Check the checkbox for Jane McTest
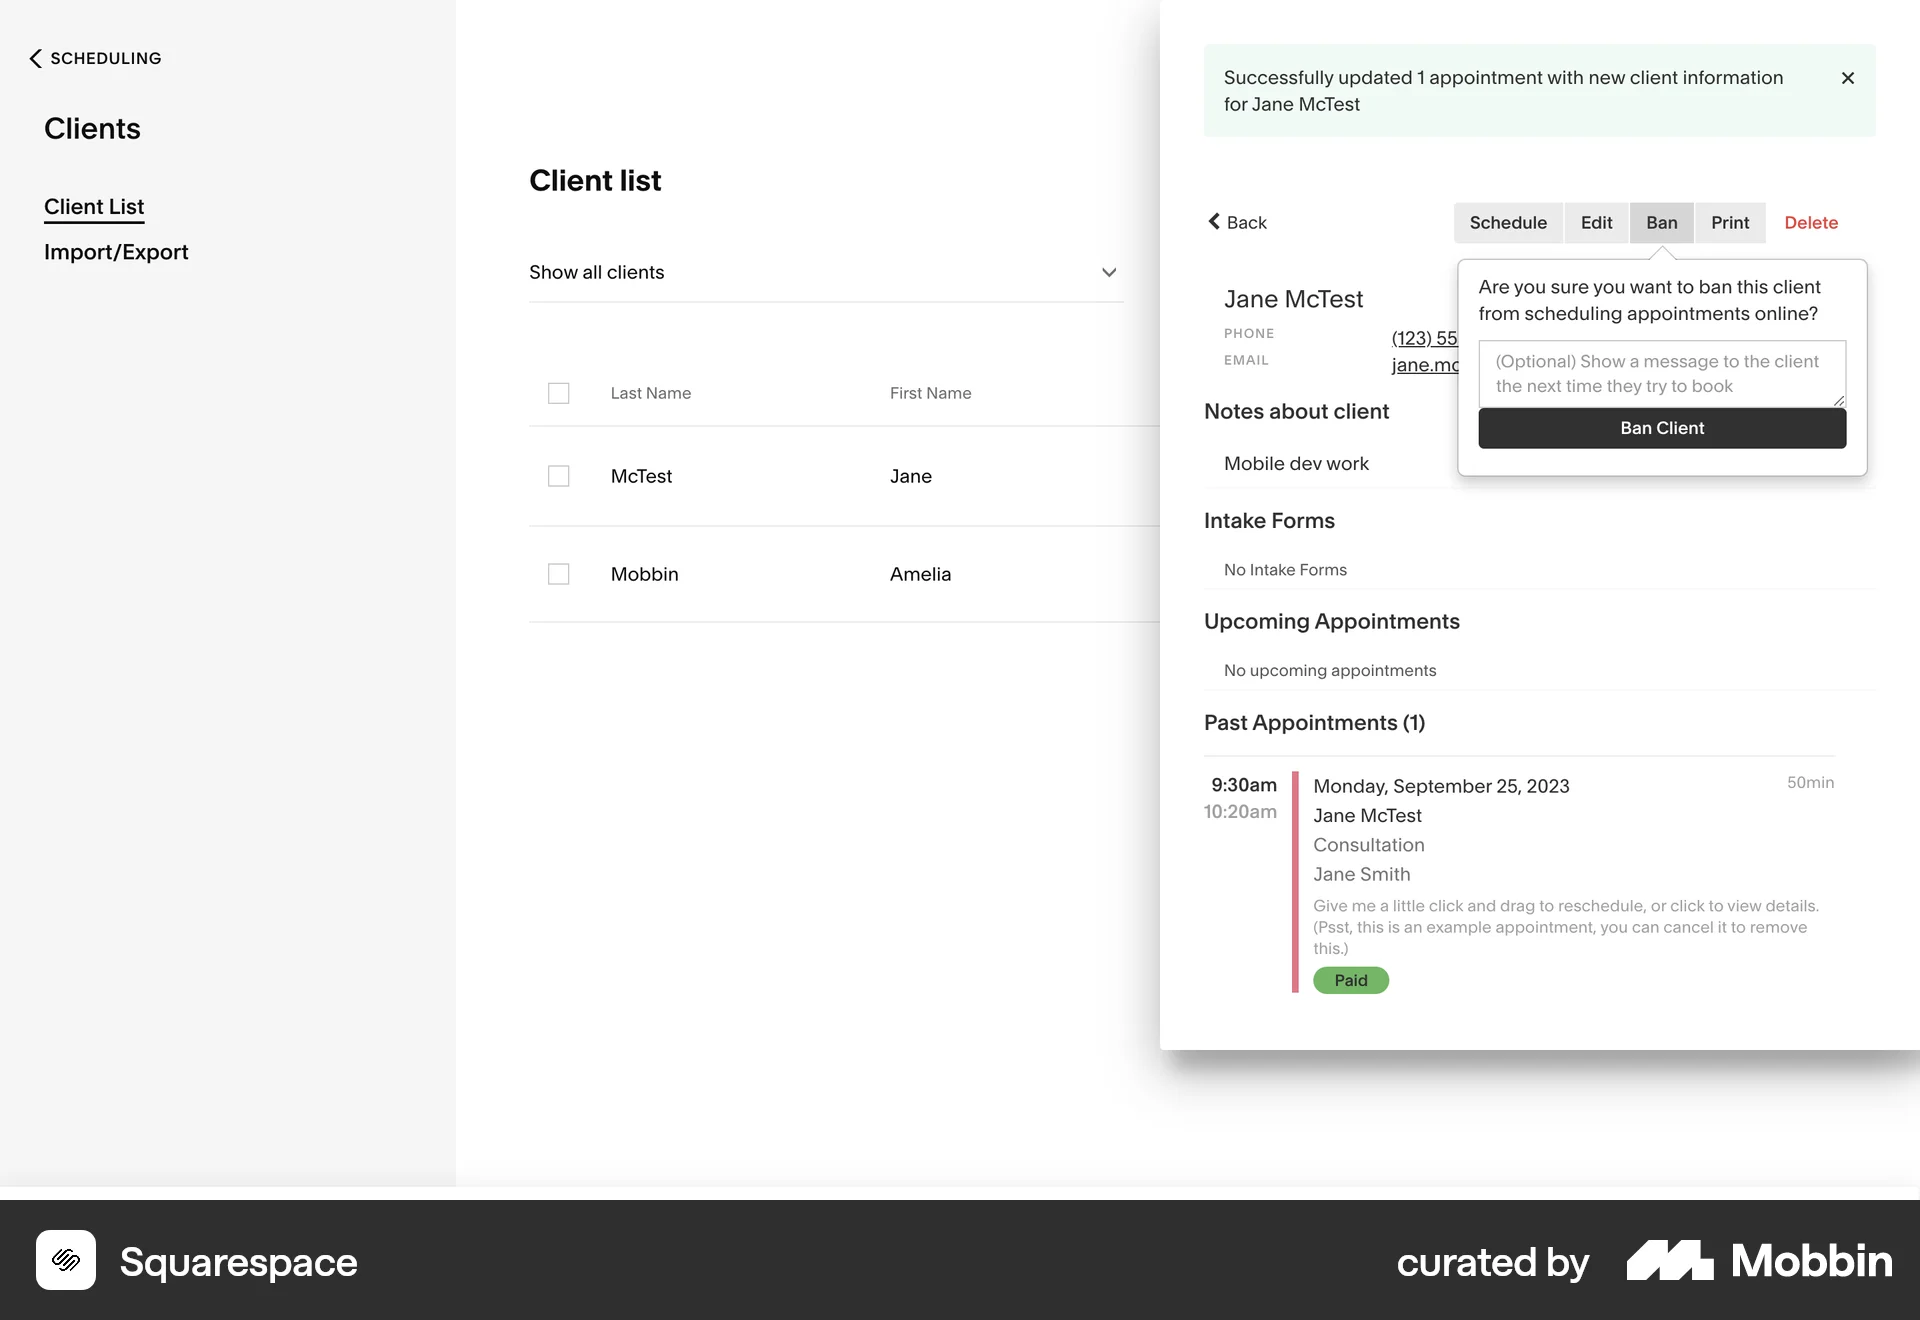The width and height of the screenshot is (1920, 1320). pyautogui.click(x=559, y=476)
